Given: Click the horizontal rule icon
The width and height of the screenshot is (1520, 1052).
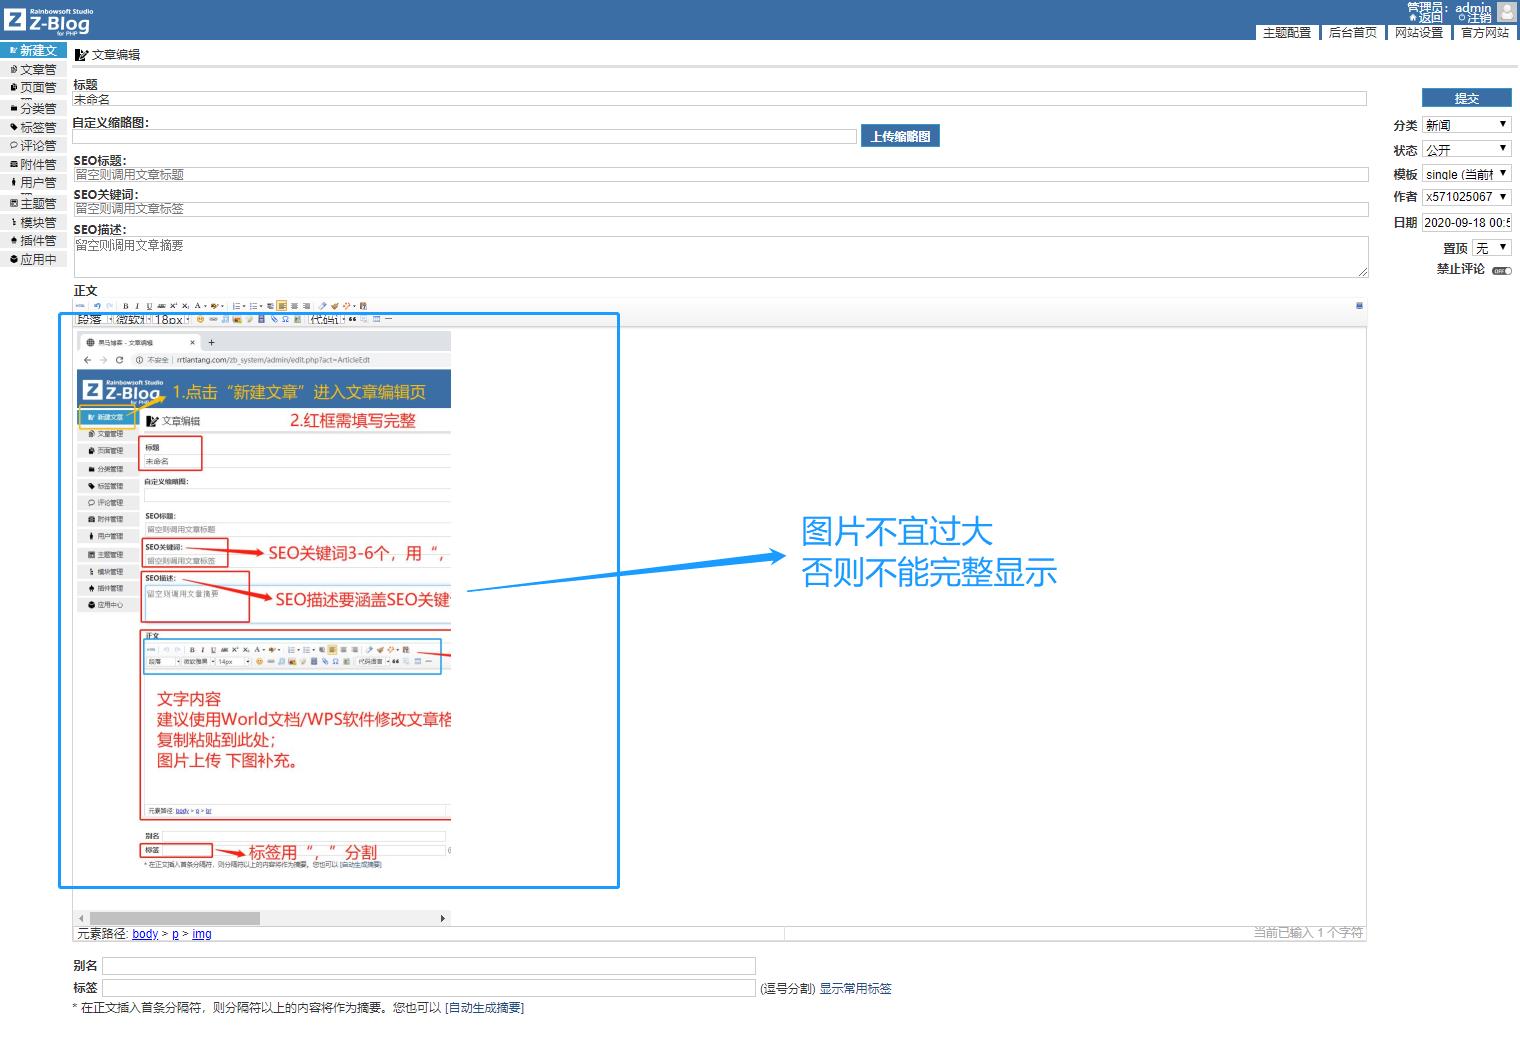Looking at the screenshot, I should click(x=388, y=319).
